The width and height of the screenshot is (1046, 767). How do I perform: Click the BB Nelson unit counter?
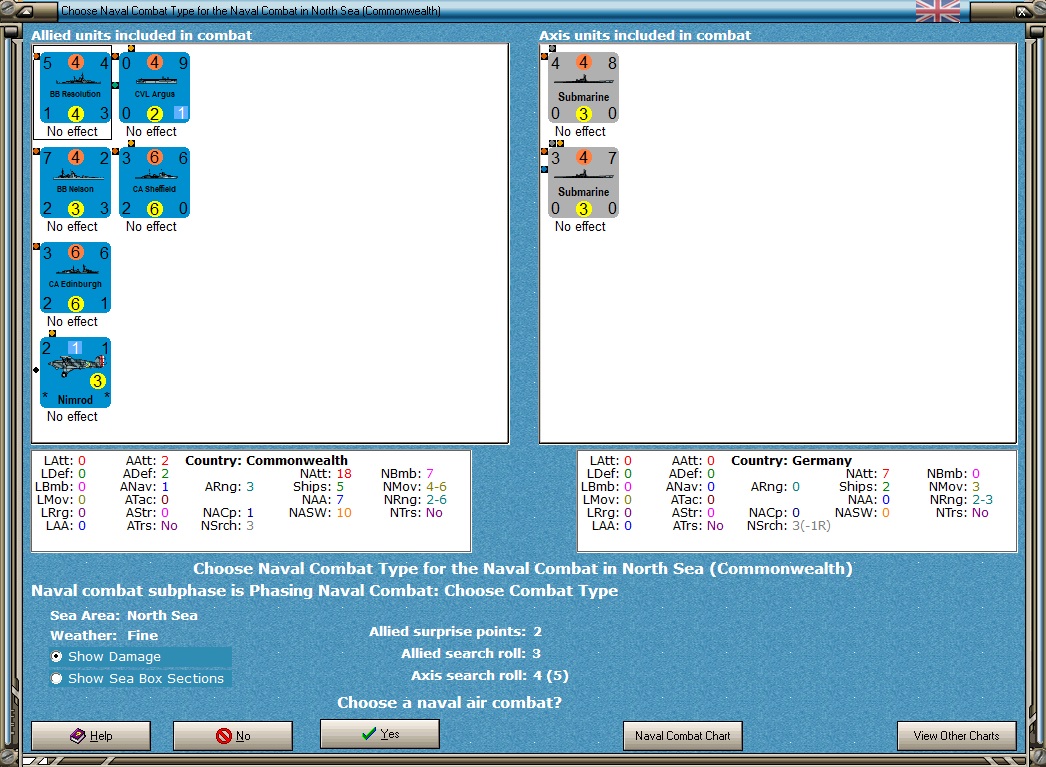[75, 183]
